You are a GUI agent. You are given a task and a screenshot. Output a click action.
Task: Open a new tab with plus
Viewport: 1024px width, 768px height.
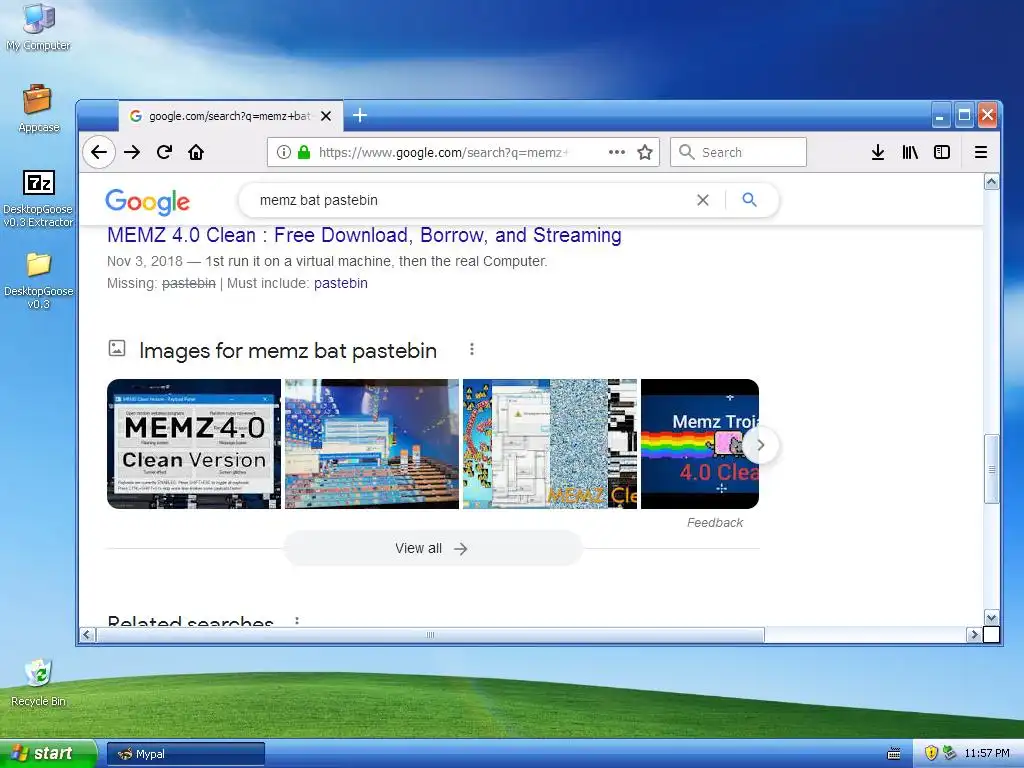tap(360, 116)
